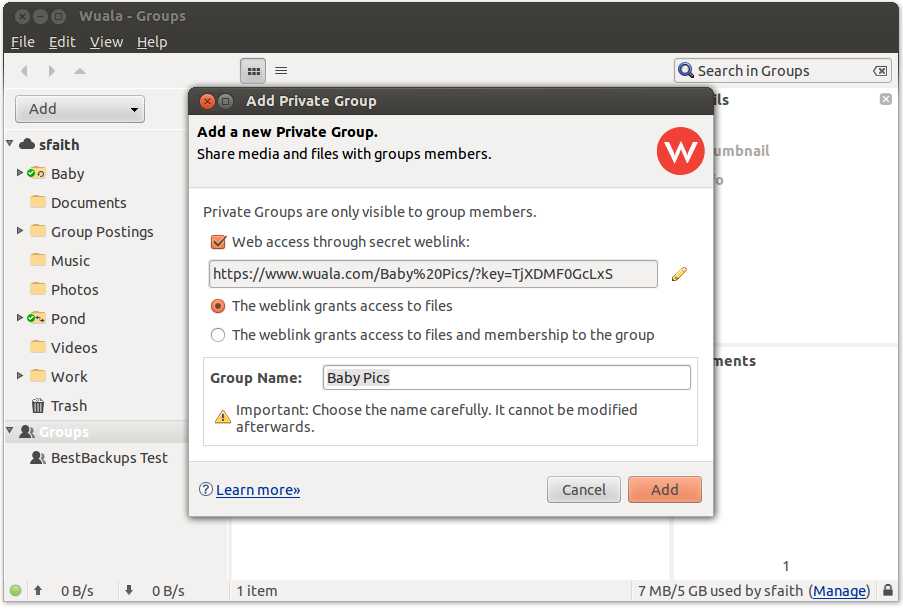Navigate up one folder level
Image resolution: width=903 pixels, height=609 pixels.
pyautogui.click(x=80, y=71)
